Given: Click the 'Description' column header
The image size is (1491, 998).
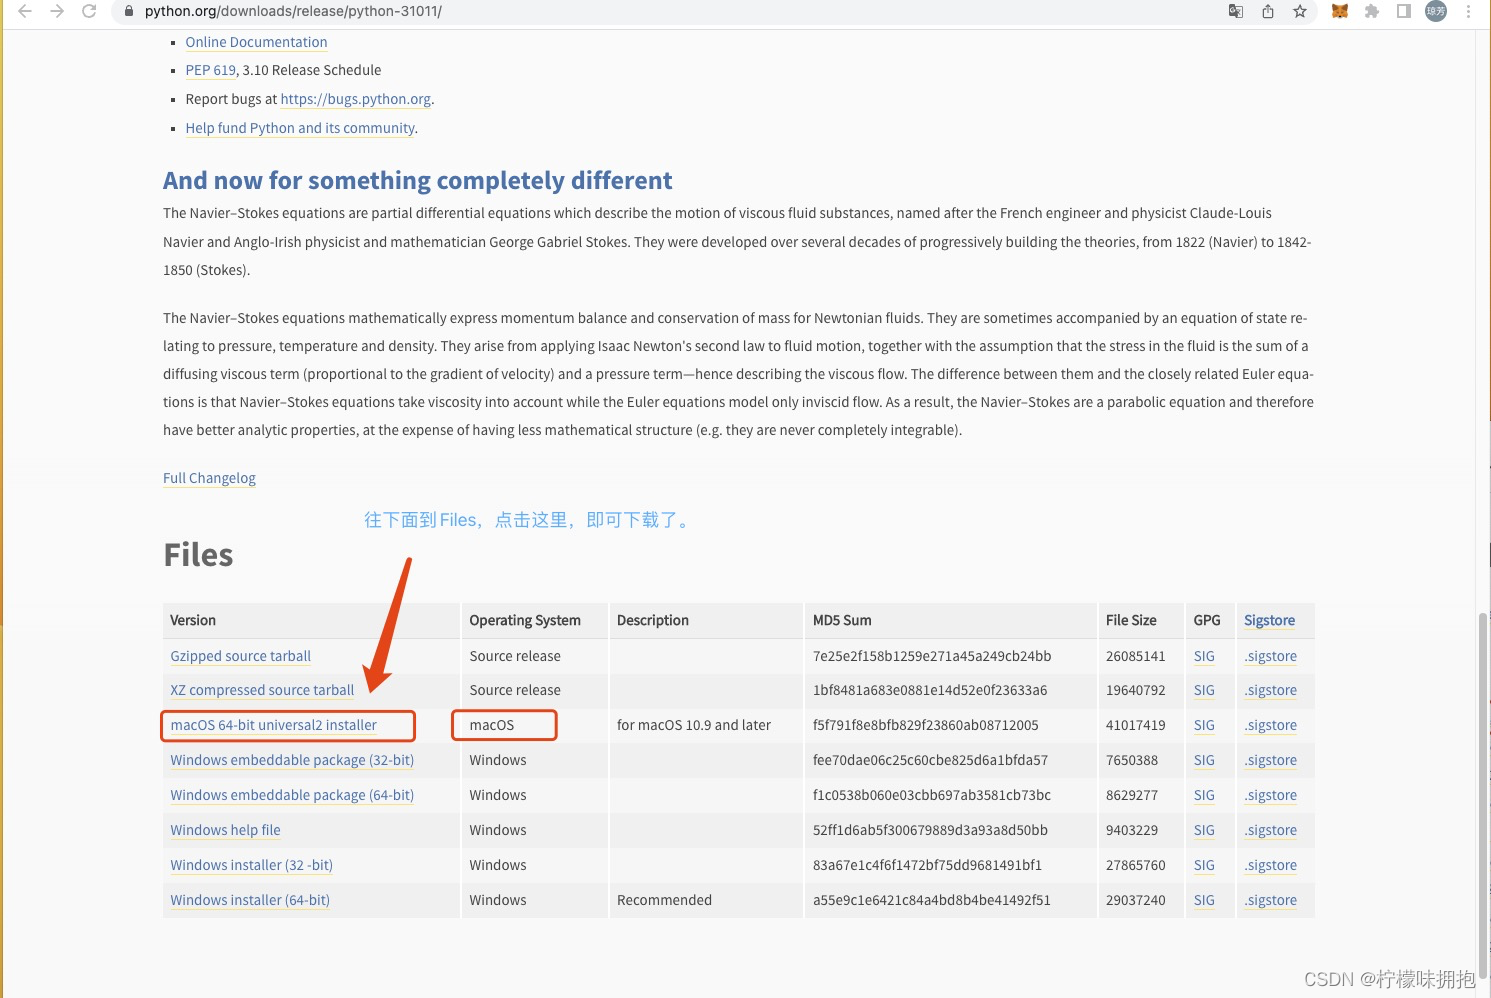Looking at the screenshot, I should [653, 620].
